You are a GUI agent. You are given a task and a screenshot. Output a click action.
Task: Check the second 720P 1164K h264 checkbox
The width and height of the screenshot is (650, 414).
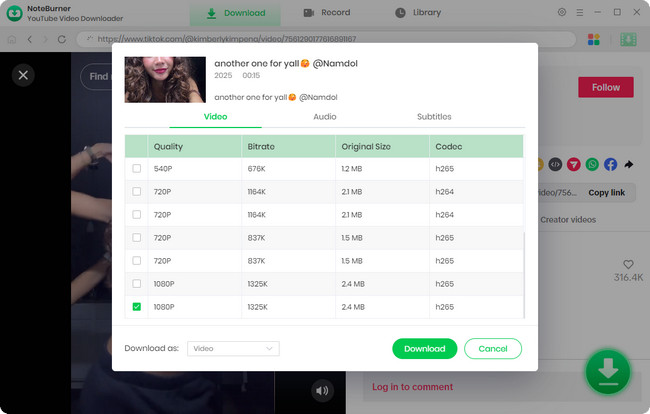tap(136, 214)
